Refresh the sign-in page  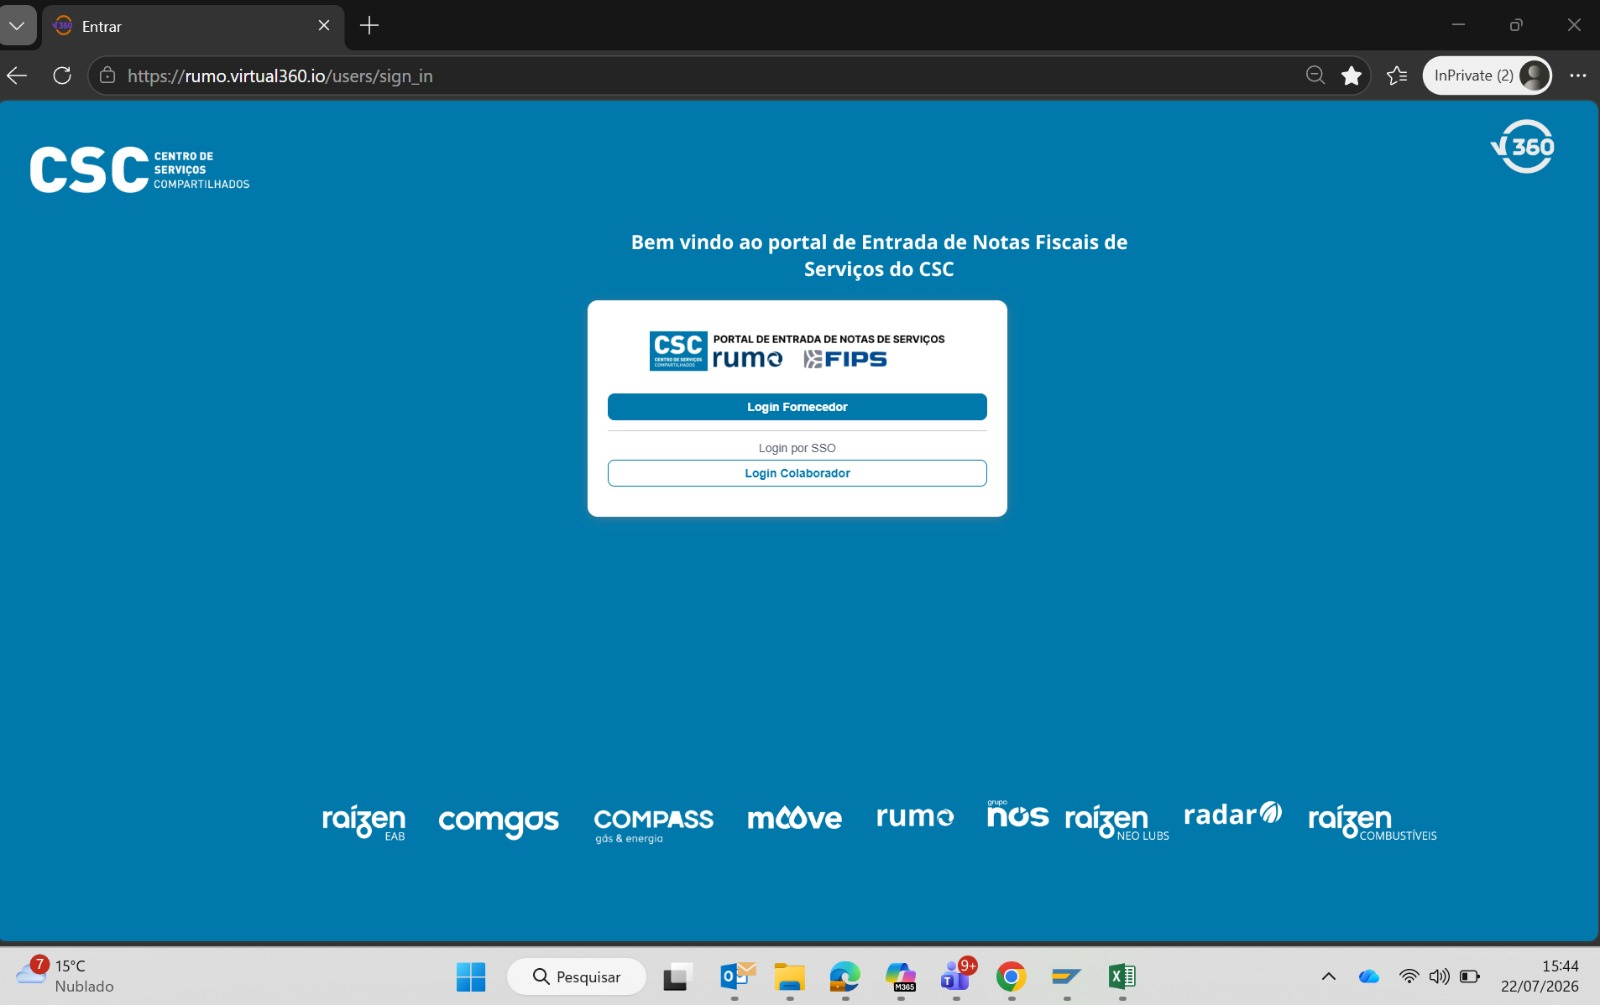[62, 76]
